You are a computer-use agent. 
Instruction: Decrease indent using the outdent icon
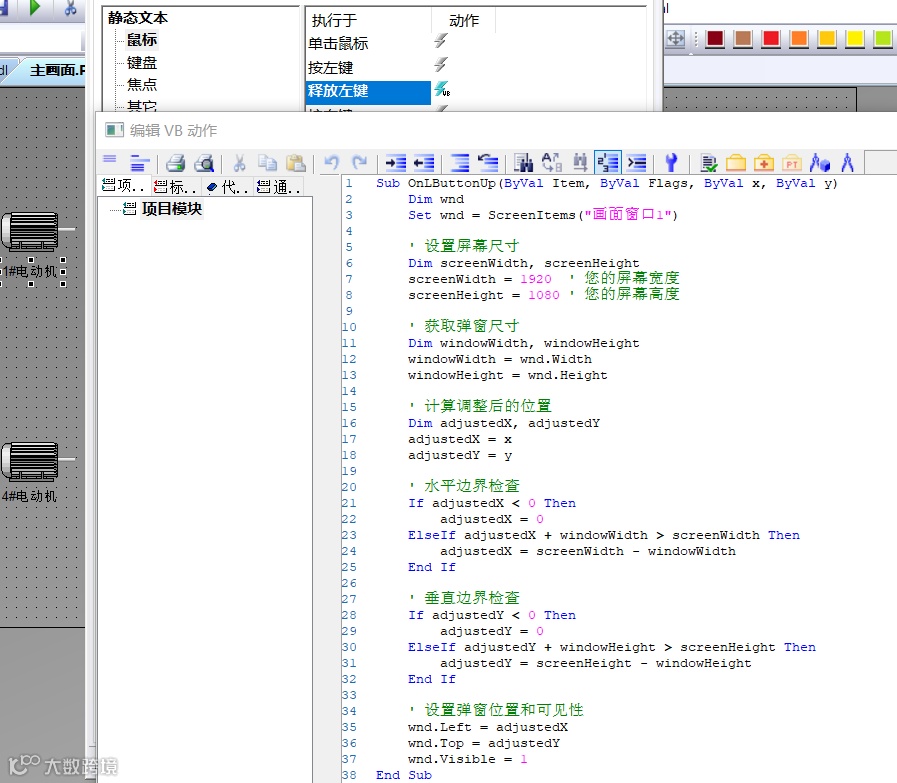click(424, 163)
